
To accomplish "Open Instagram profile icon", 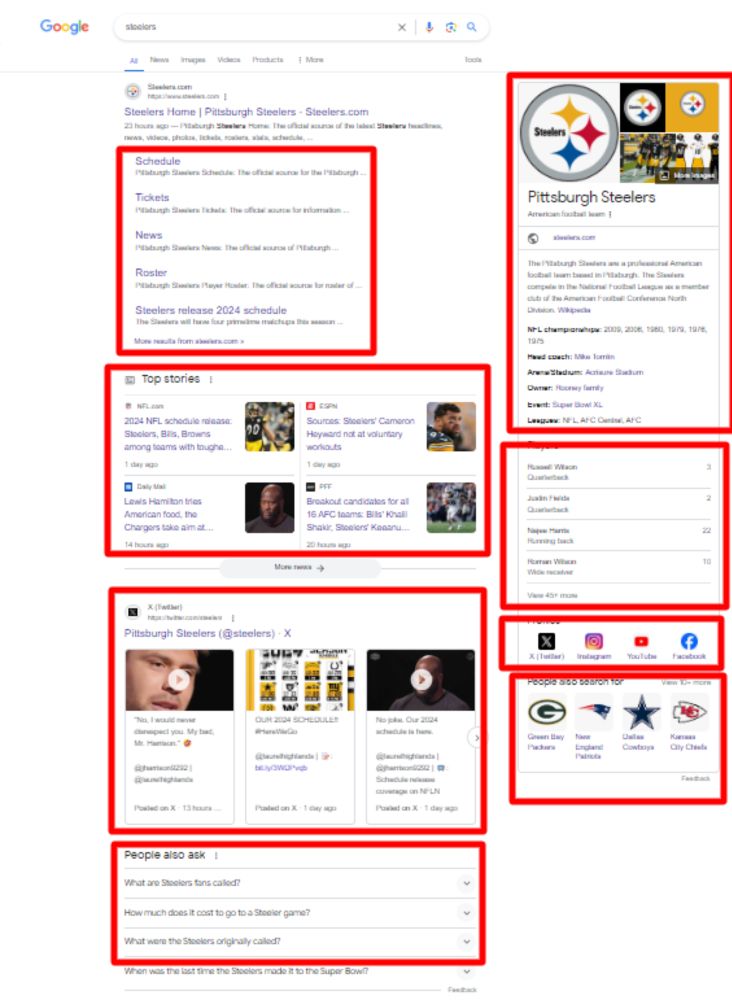I will click(594, 641).
